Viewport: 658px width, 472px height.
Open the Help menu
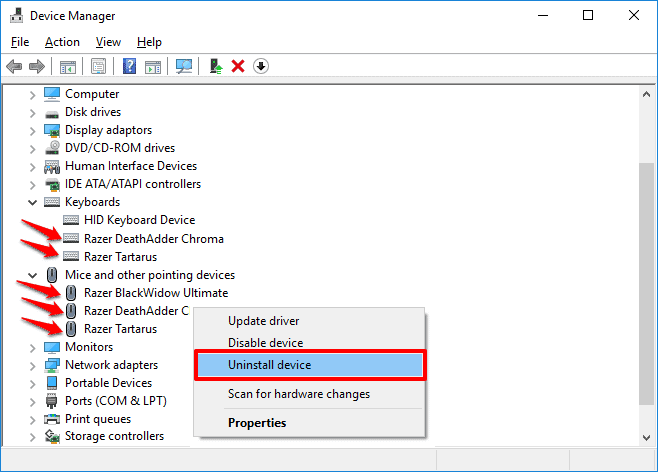149,42
